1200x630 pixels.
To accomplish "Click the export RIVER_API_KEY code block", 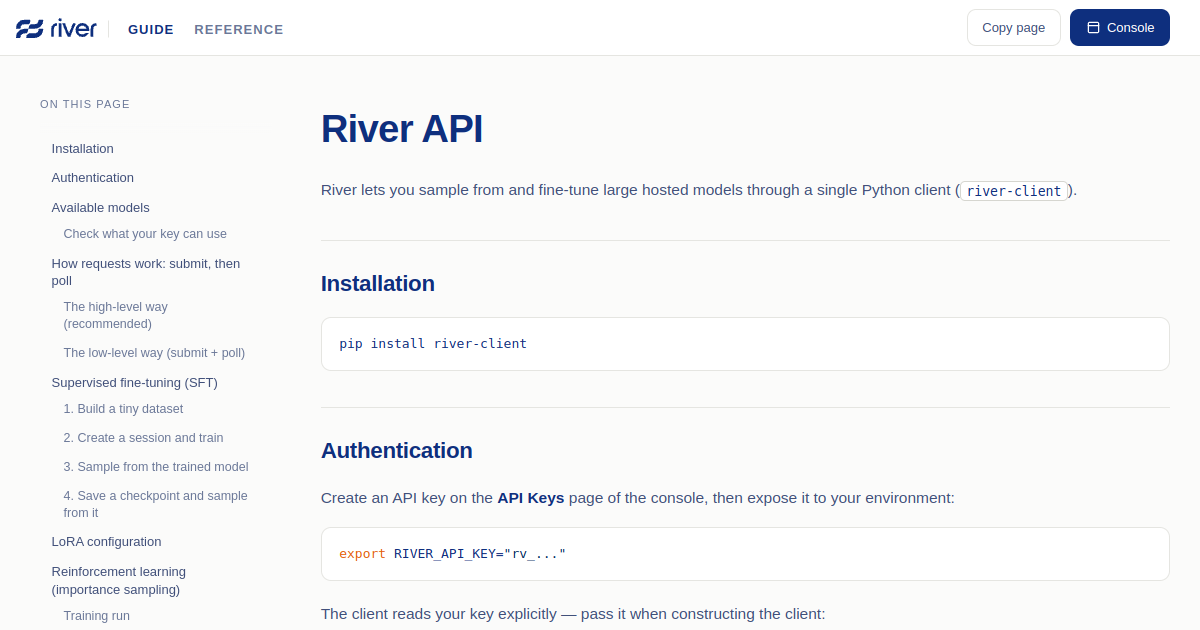I will [x=745, y=554].
